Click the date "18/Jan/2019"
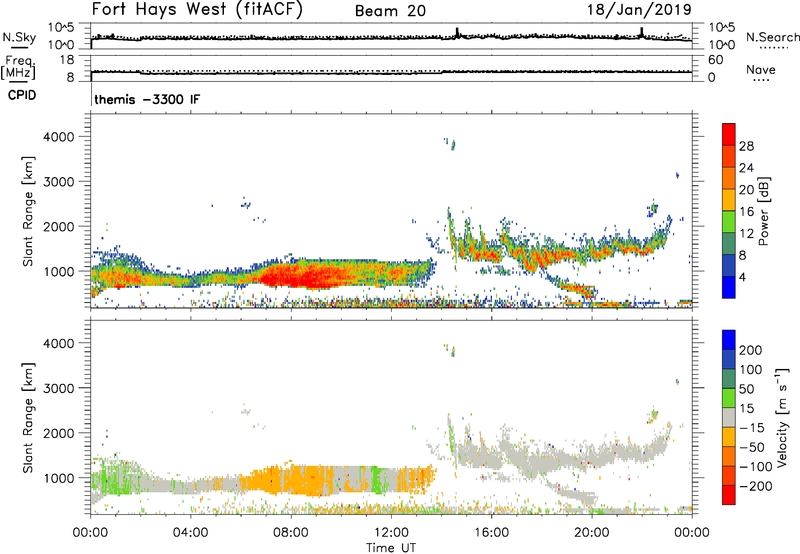Image resolution: width=800 pixels, height=554 pixels. point(639,10)
